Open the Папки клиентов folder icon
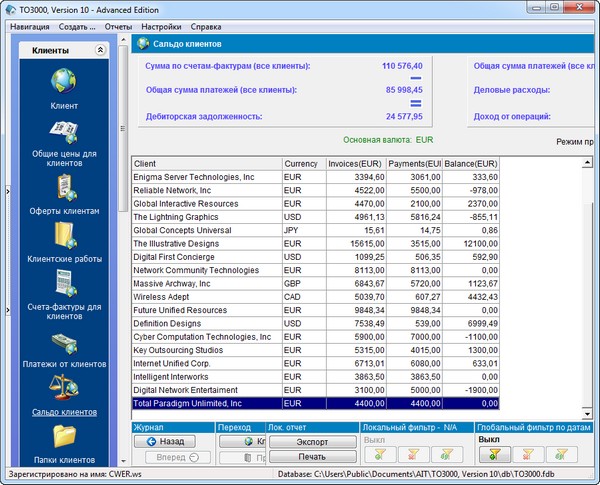Viewport: 600px width, 485px height. (64, 436)
